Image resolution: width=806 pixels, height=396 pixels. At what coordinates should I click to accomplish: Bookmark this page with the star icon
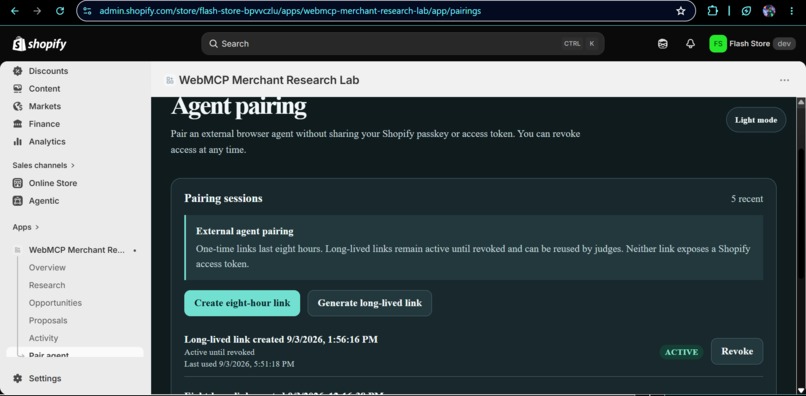[x=681, y=11]
